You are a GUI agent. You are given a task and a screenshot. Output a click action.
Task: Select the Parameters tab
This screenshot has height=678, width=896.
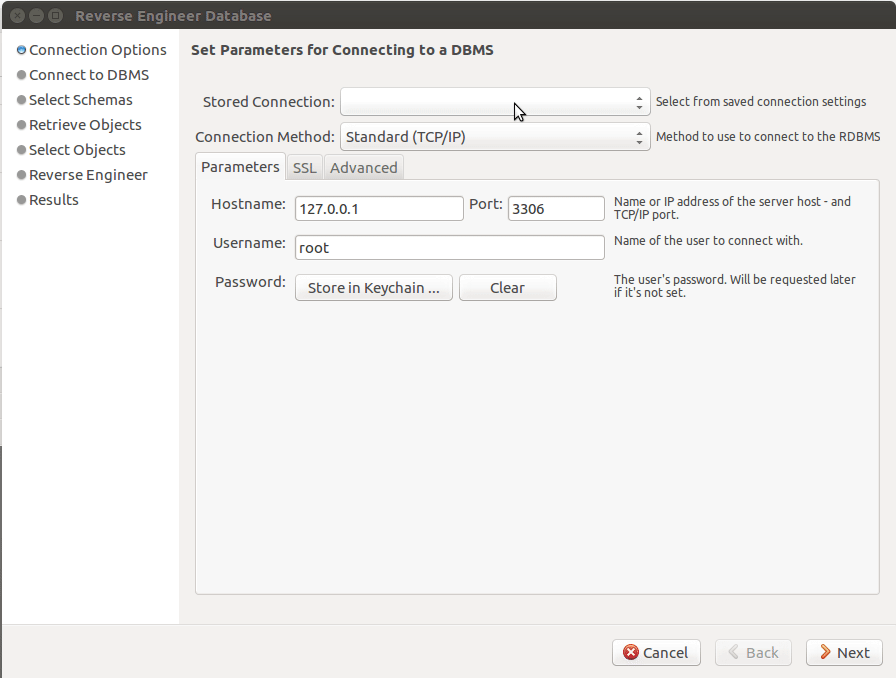click(x=240, y=167)
